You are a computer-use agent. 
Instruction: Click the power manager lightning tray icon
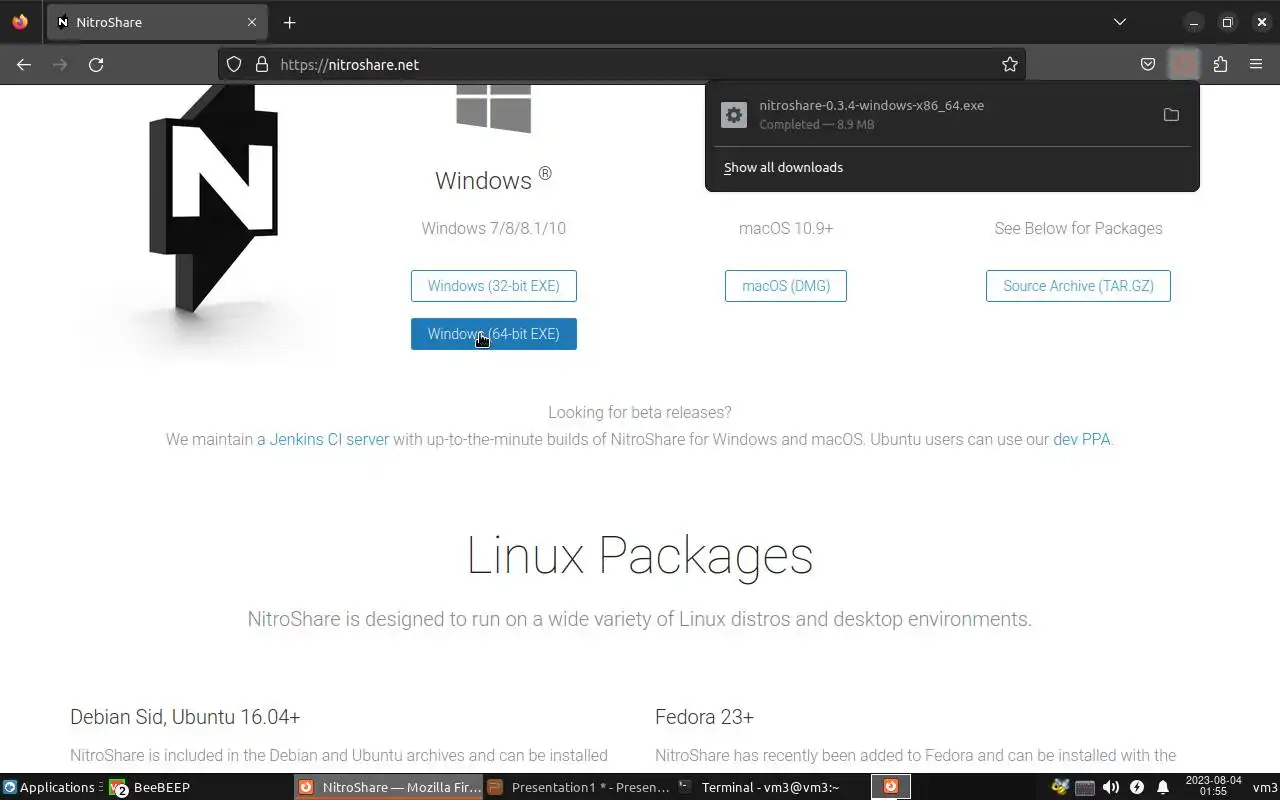coord(1137,787)
